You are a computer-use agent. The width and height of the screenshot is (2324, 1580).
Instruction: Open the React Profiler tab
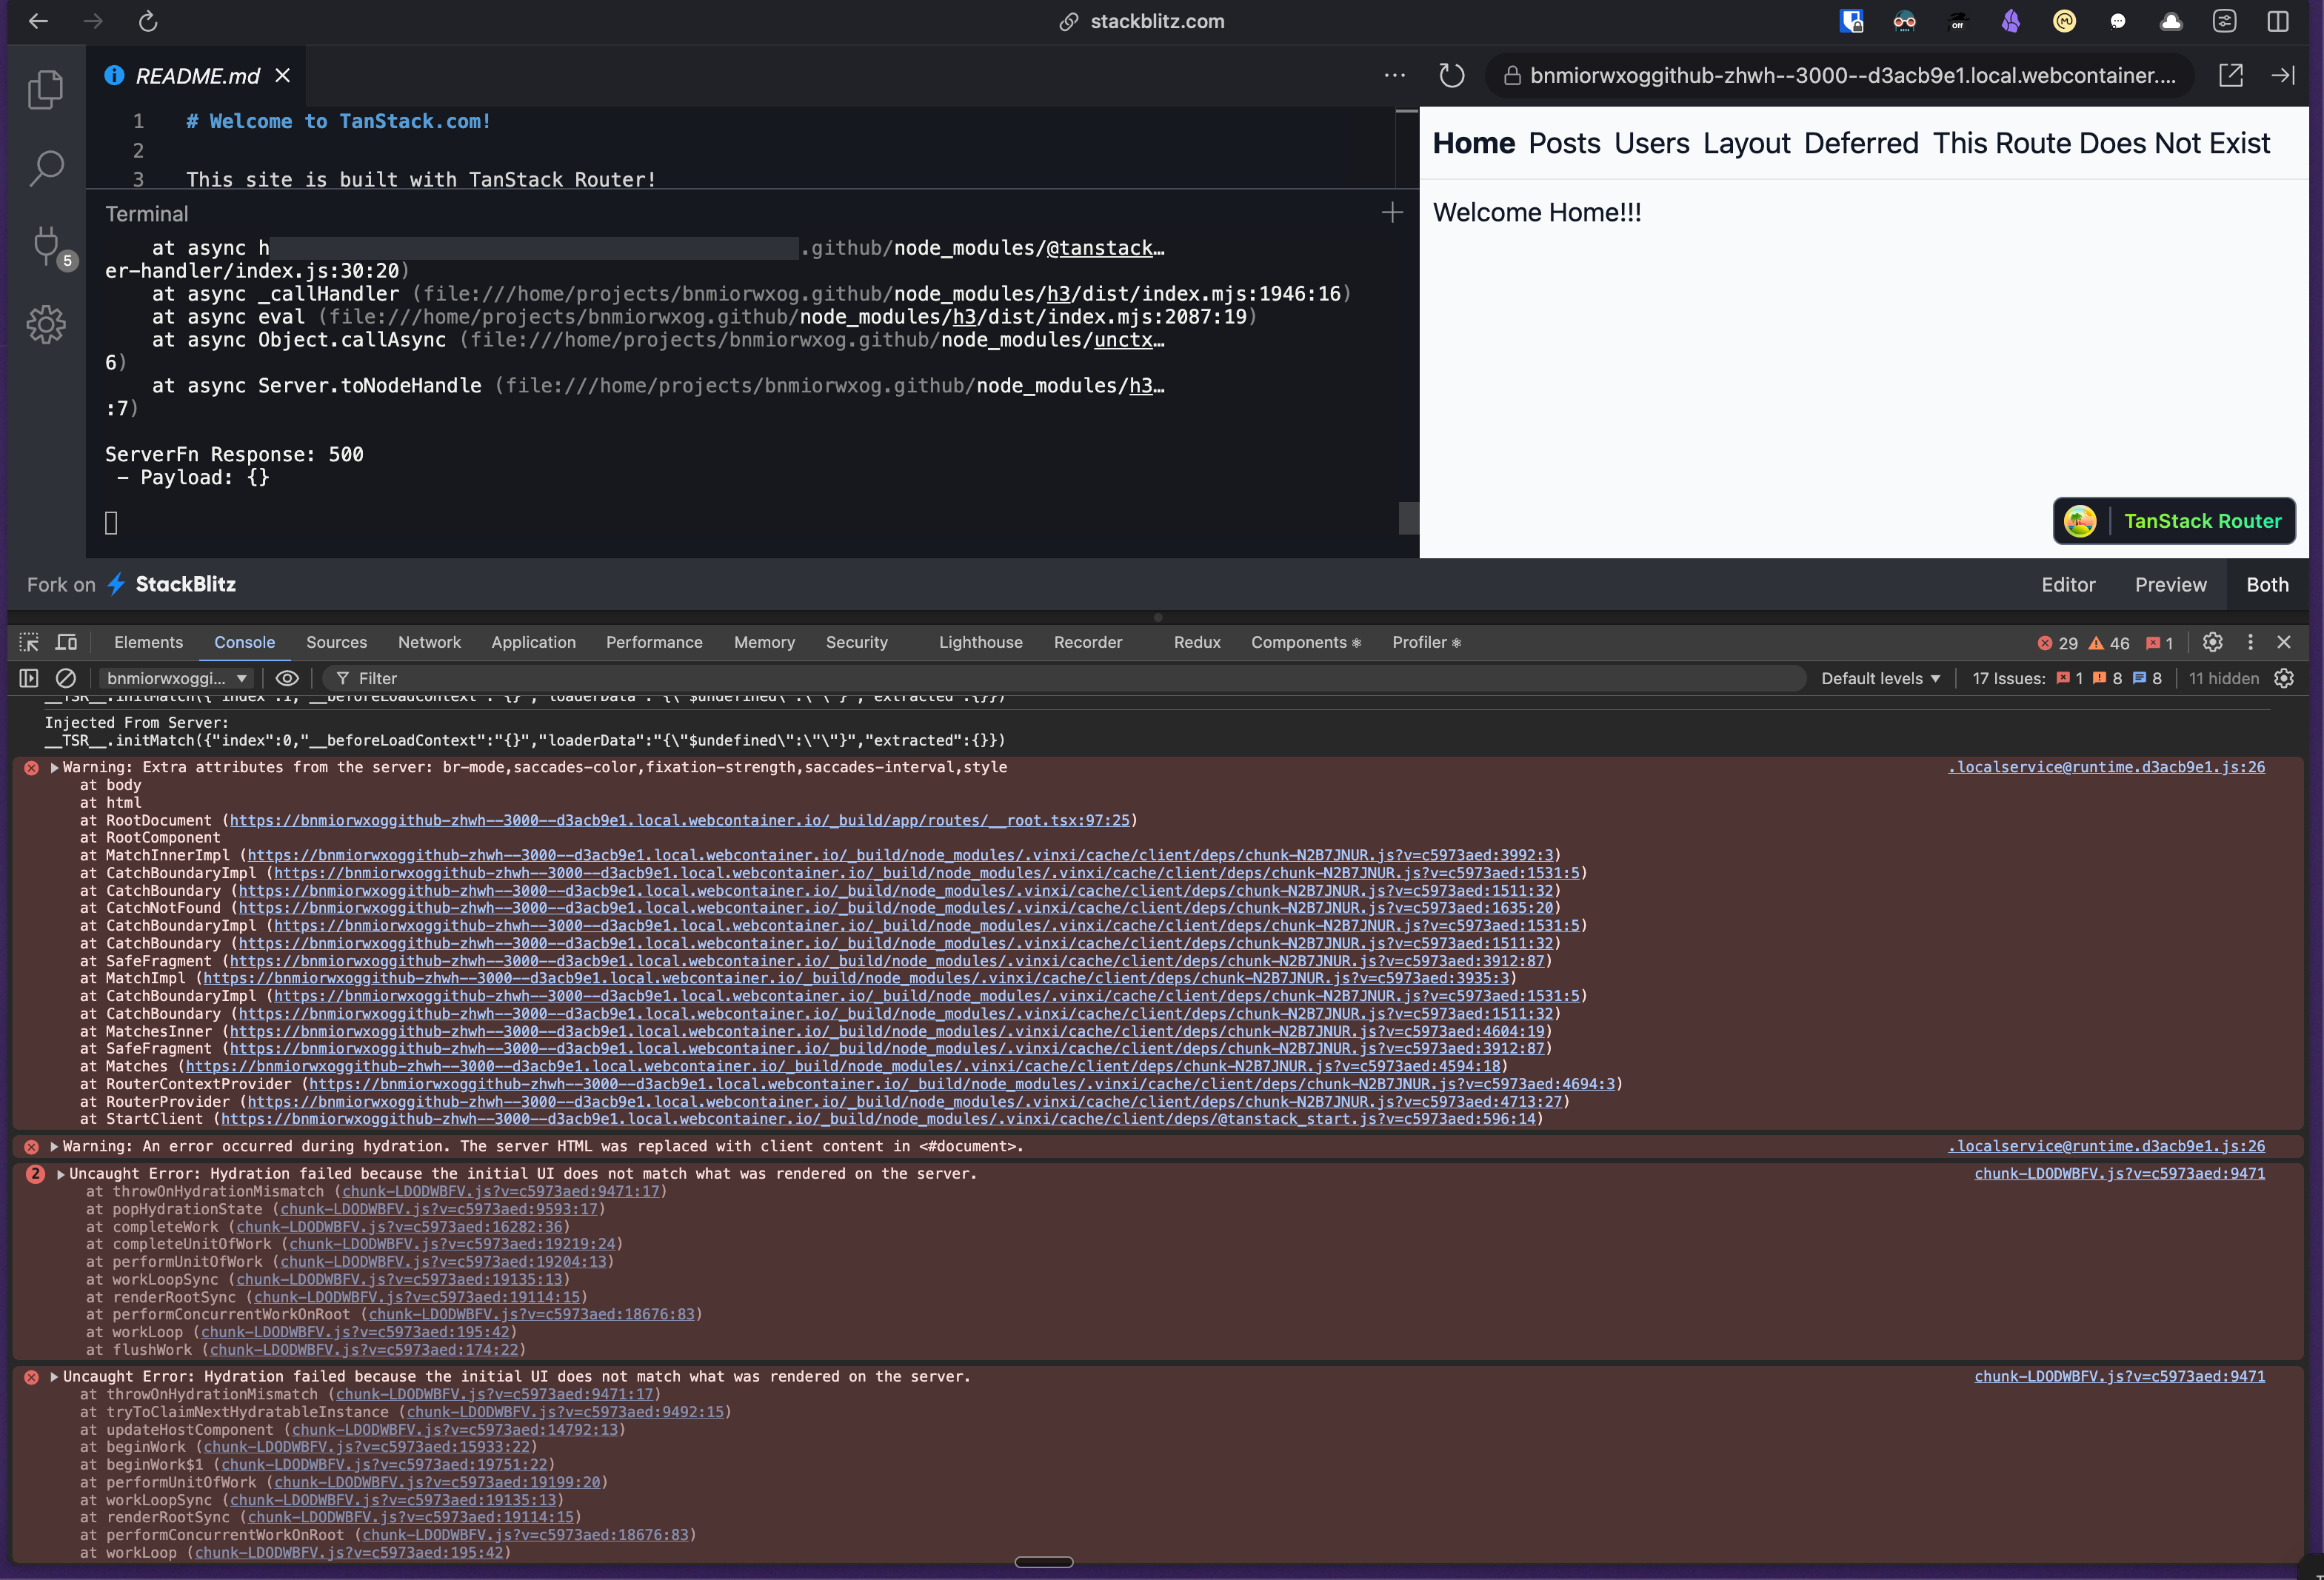click(1426, 642)
